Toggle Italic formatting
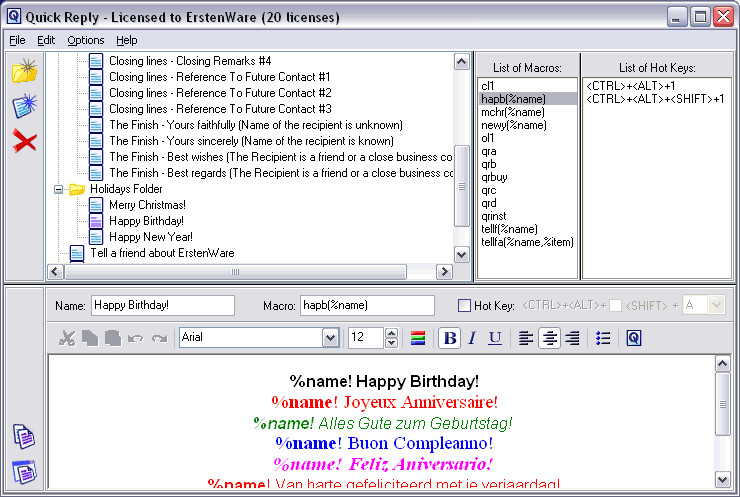Image resolution: width=740 pixels, height=497 pixels. point(472,338)
